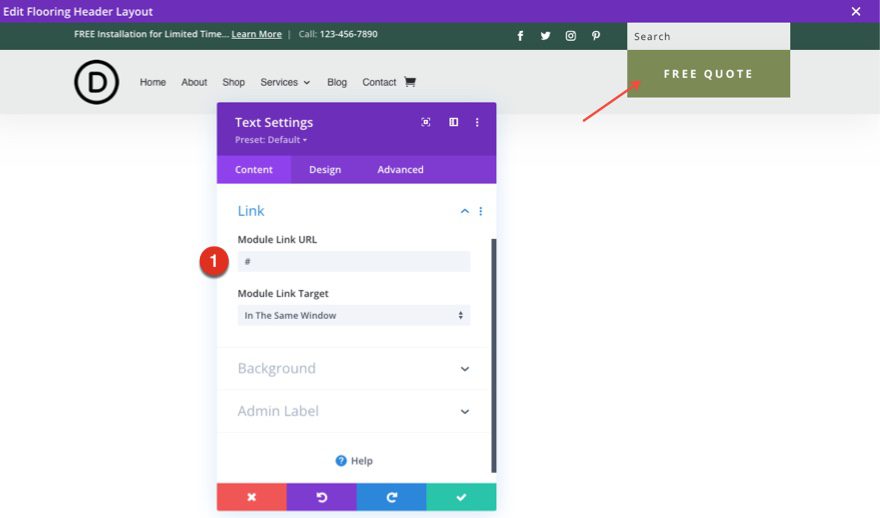Click the Facebook icon in top bar
Screen dimensions: 880x518
coord(520,36)
